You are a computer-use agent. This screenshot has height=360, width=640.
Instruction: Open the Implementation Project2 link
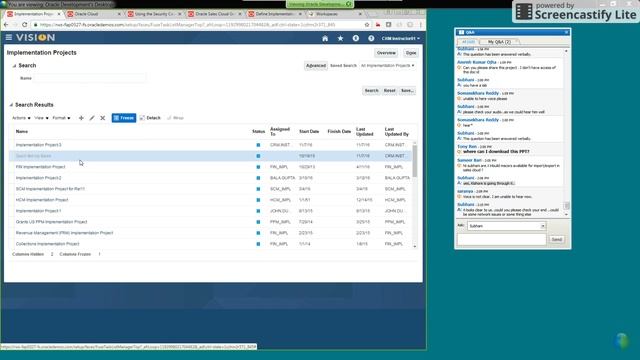point(38,178)
